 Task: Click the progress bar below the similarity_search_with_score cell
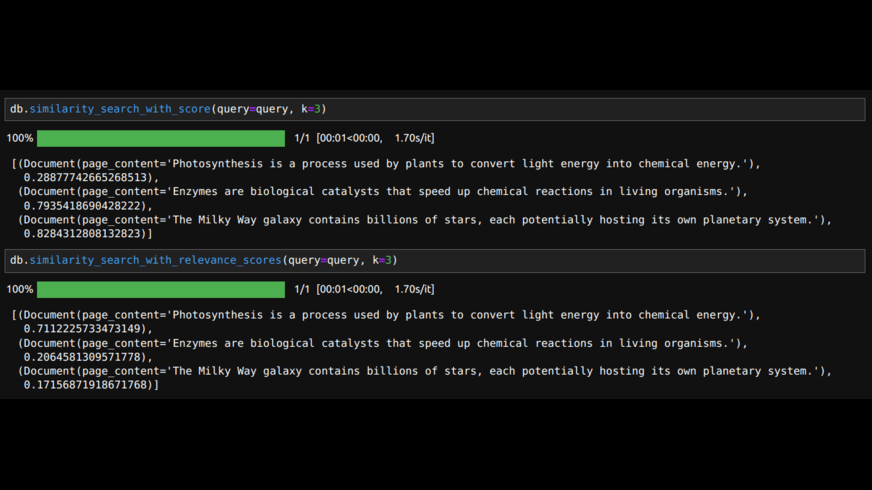tap(161, 138)
